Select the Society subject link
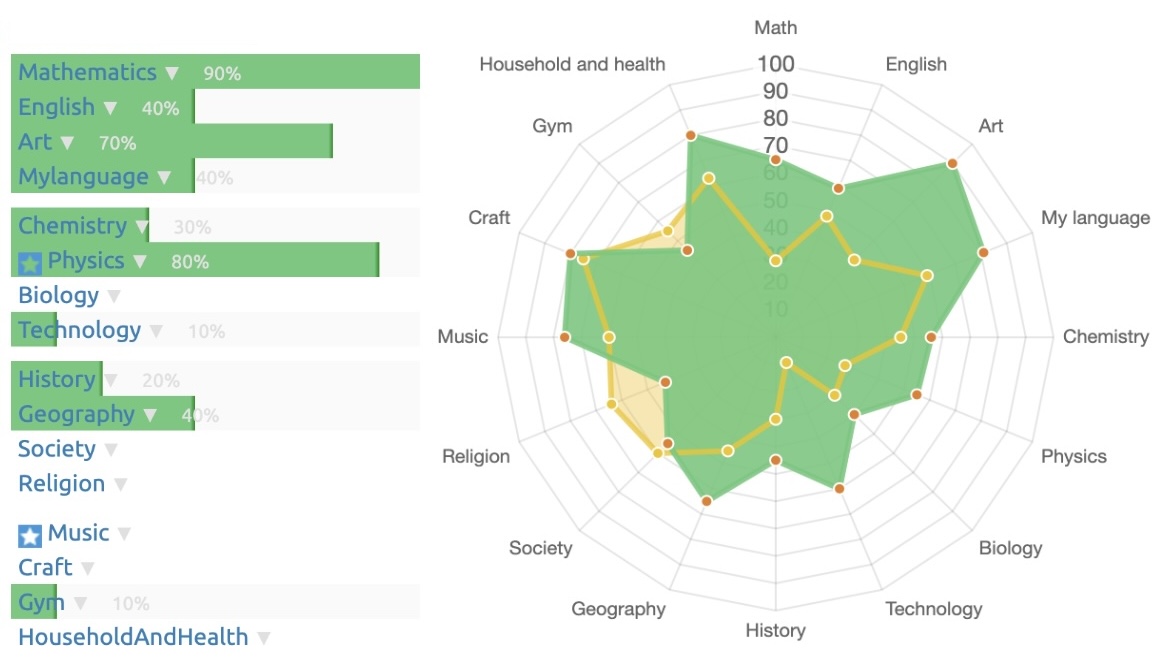 (x=57, y=449)
